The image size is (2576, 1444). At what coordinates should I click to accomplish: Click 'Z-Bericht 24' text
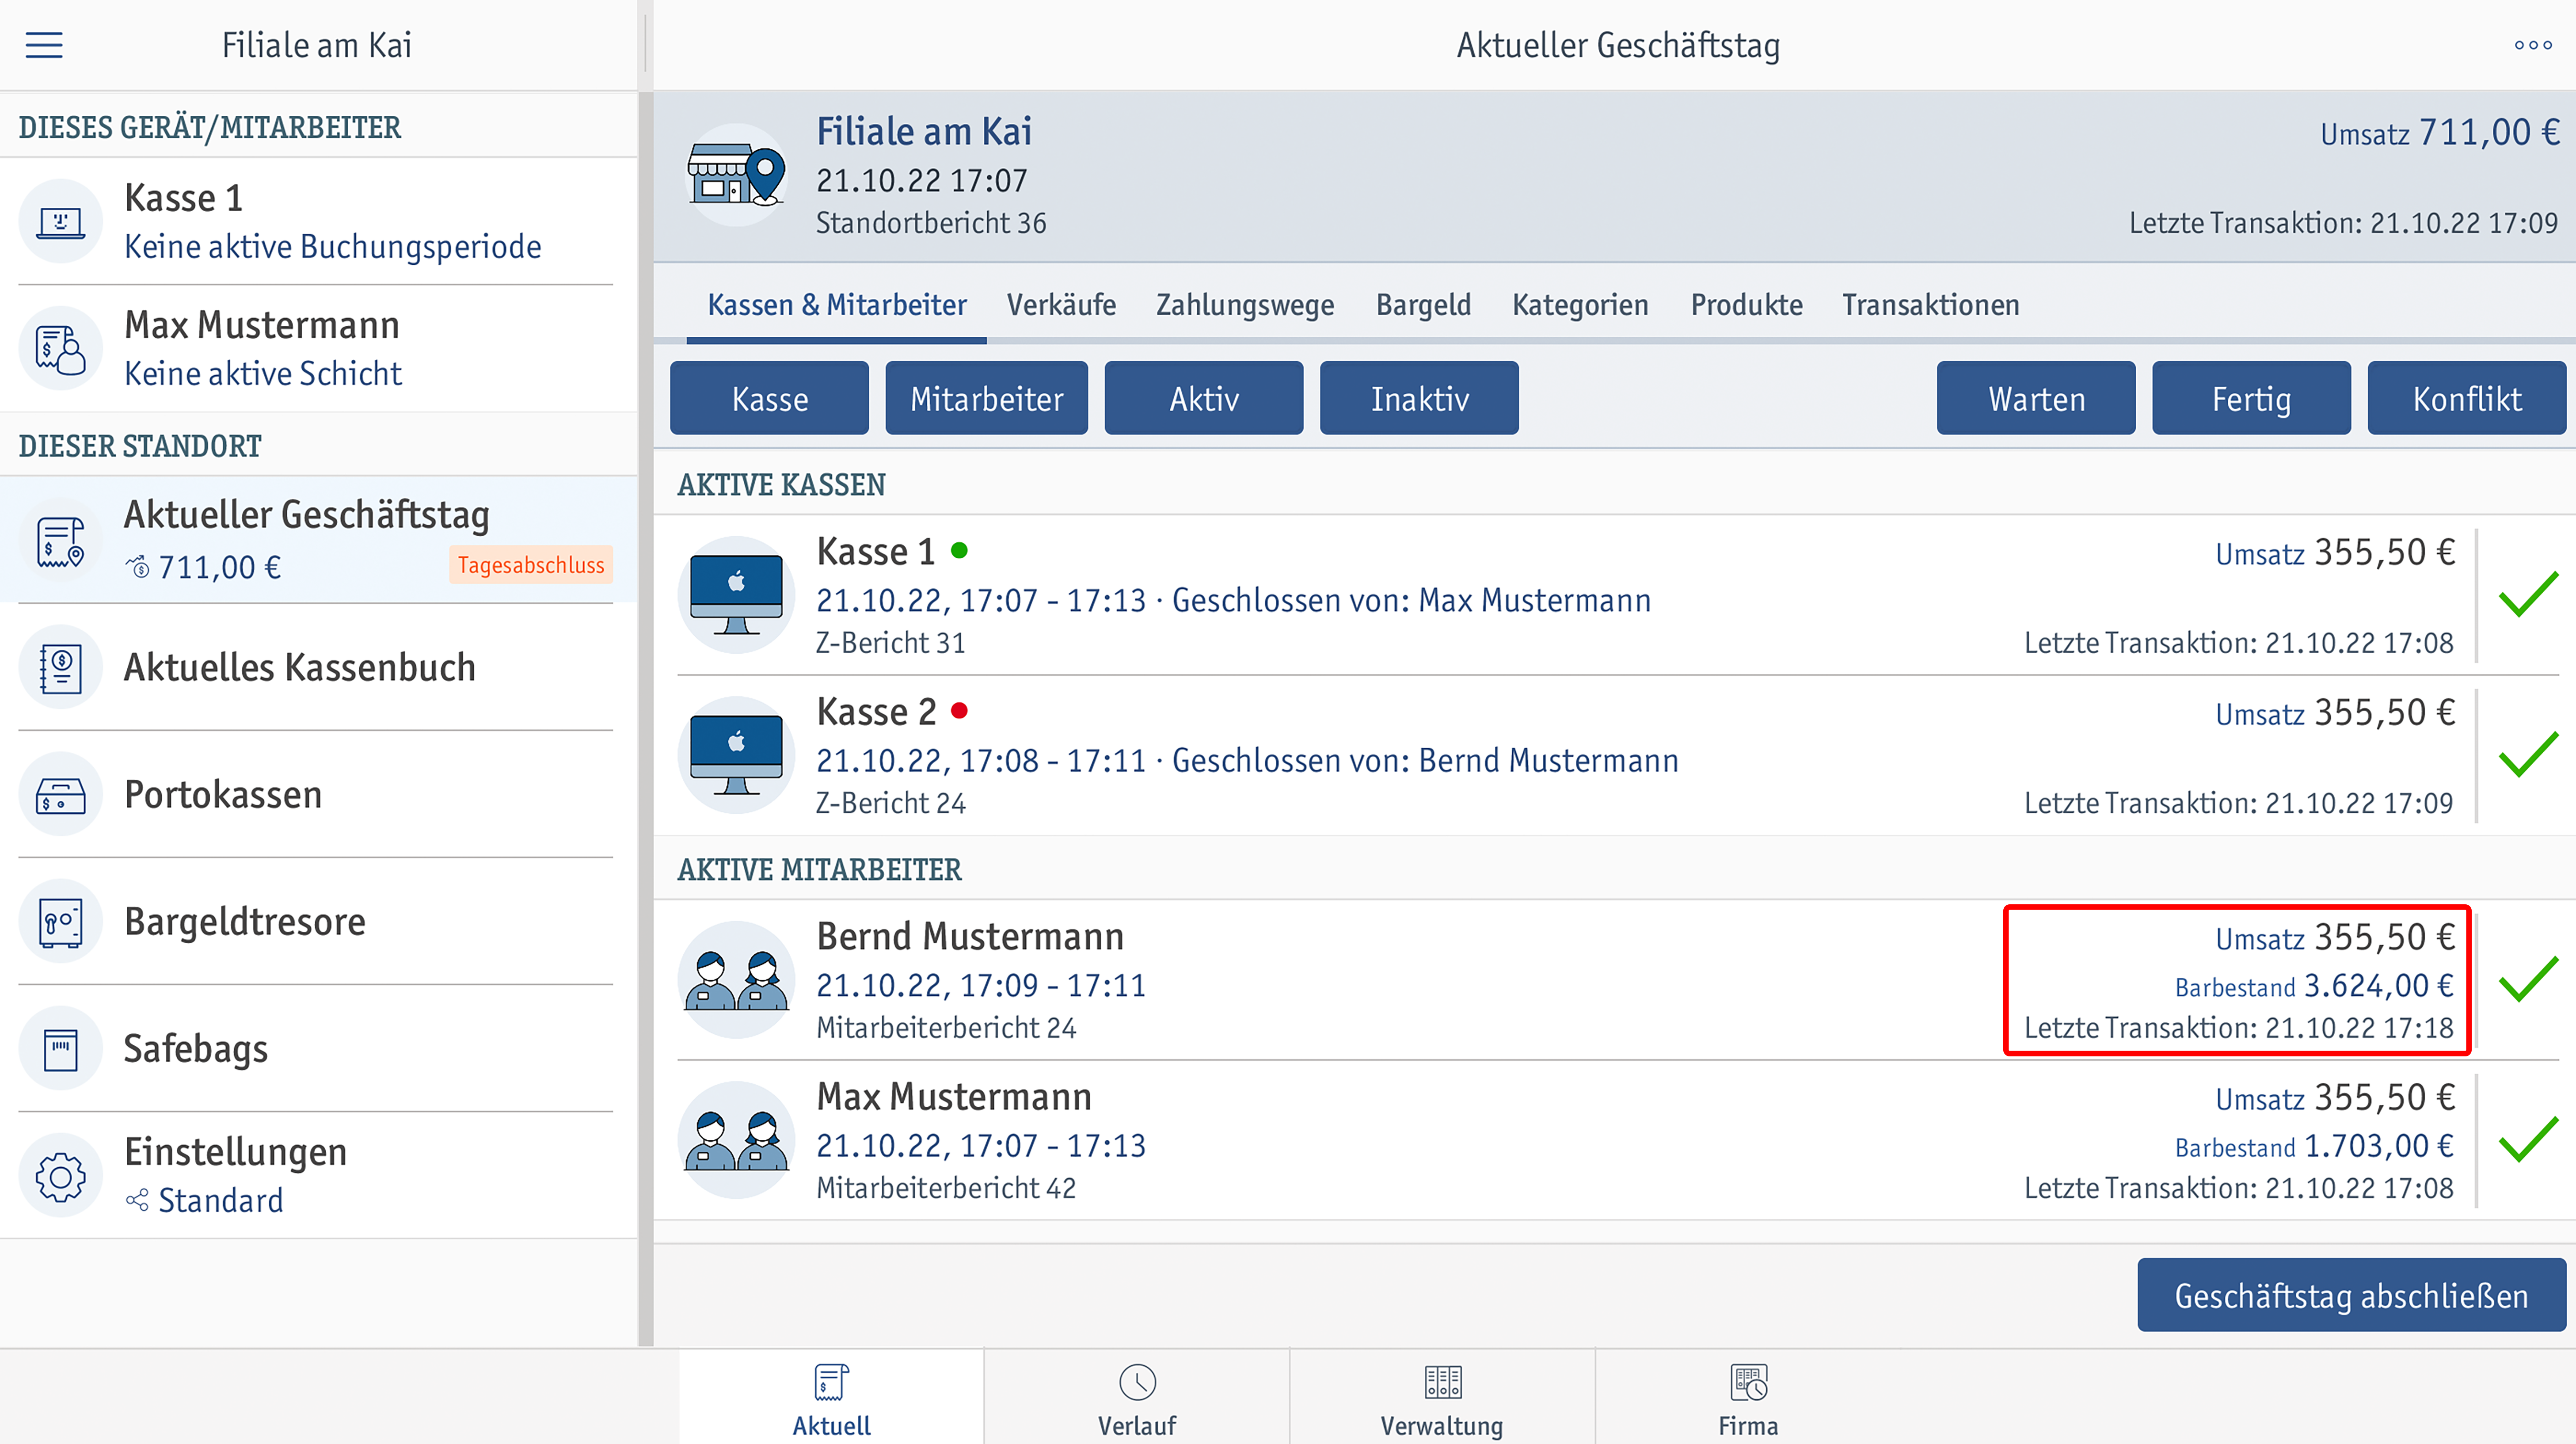[x=890, y=803]
